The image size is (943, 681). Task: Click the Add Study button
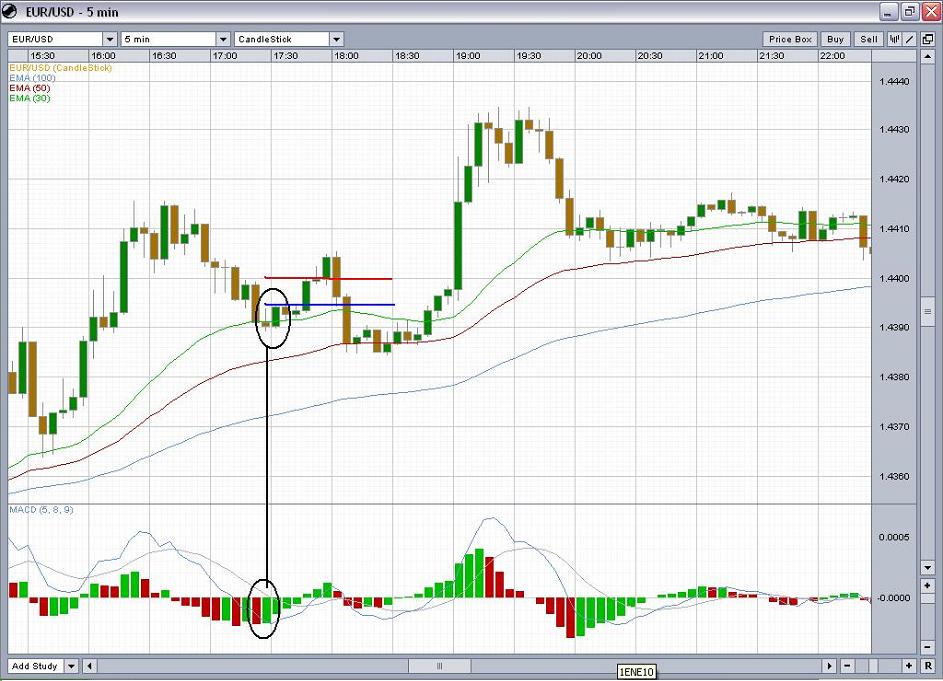pos(34,666)
